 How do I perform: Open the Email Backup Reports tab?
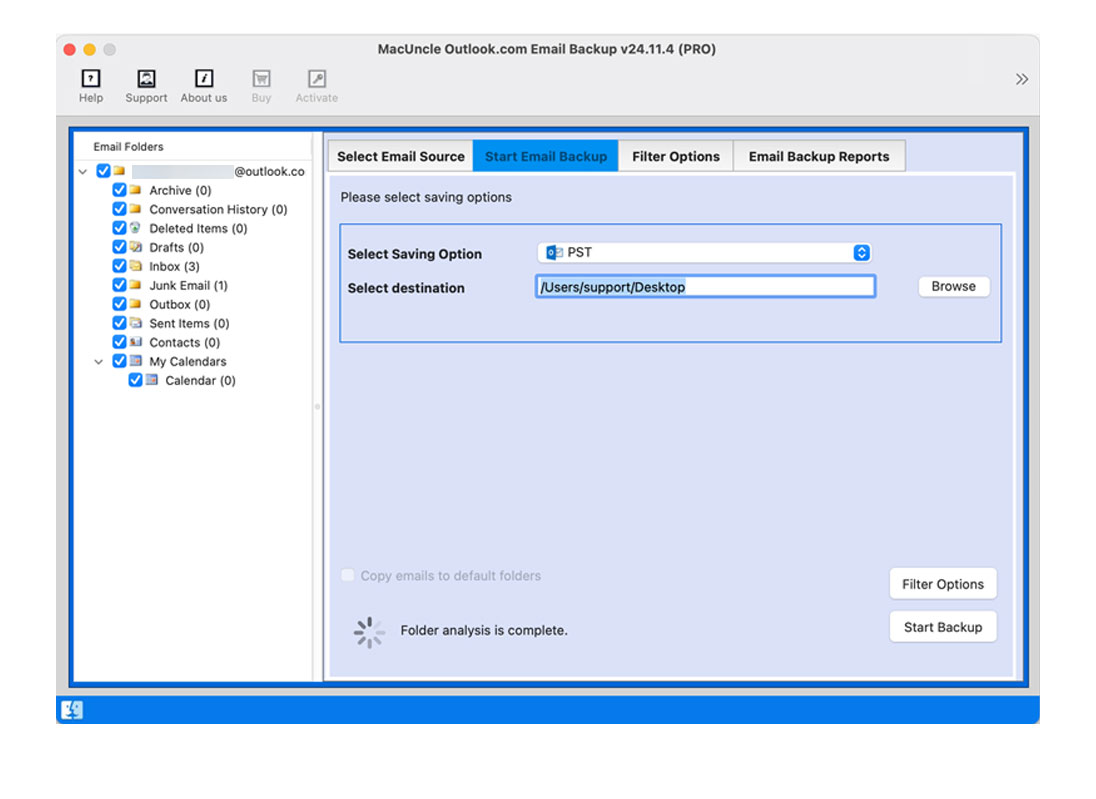click(818, 157)
